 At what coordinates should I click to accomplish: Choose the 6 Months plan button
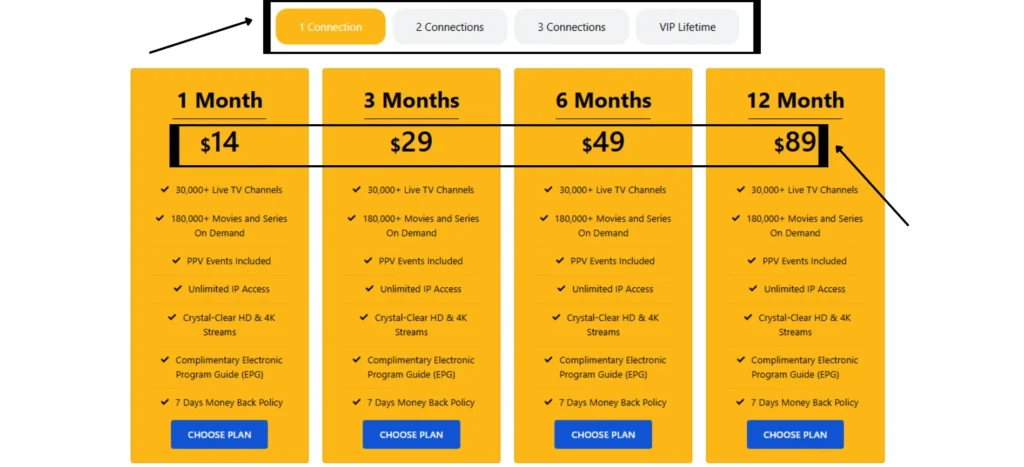[603, 435]
